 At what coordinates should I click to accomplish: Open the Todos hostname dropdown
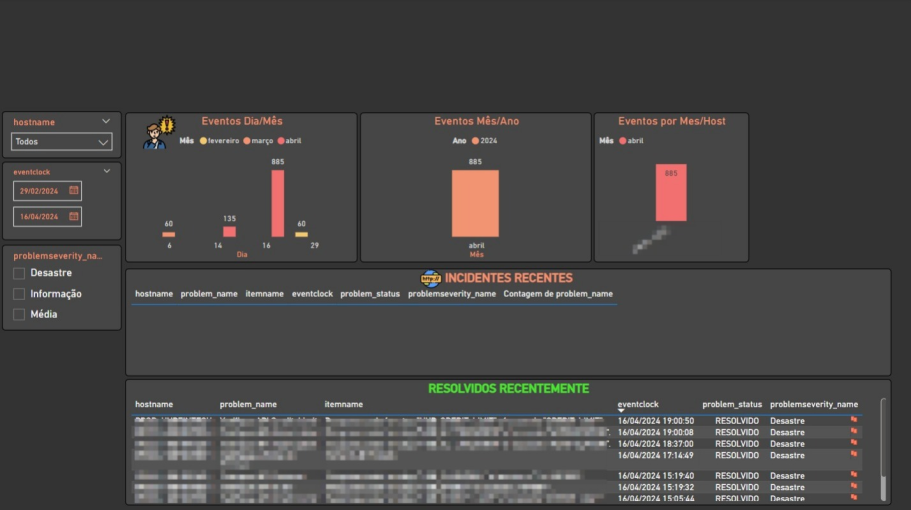pyautogui.click(x=62, y=142)
